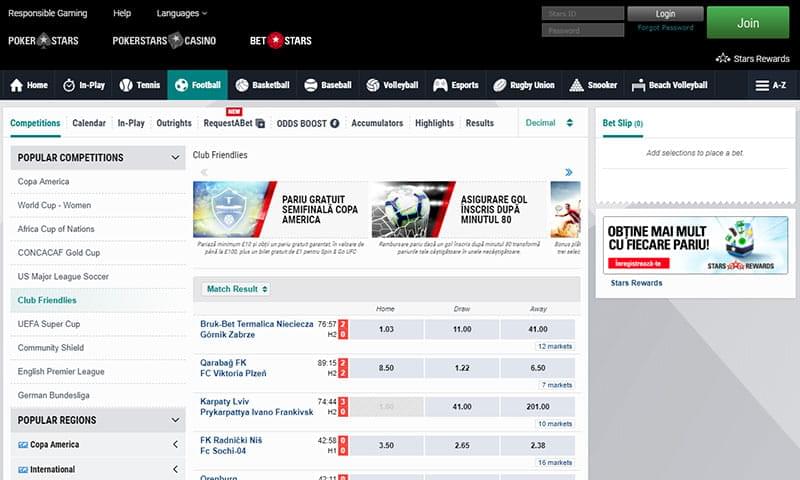
Task: Switch to the Calendar tab
Action: click(x=89, y=123)
